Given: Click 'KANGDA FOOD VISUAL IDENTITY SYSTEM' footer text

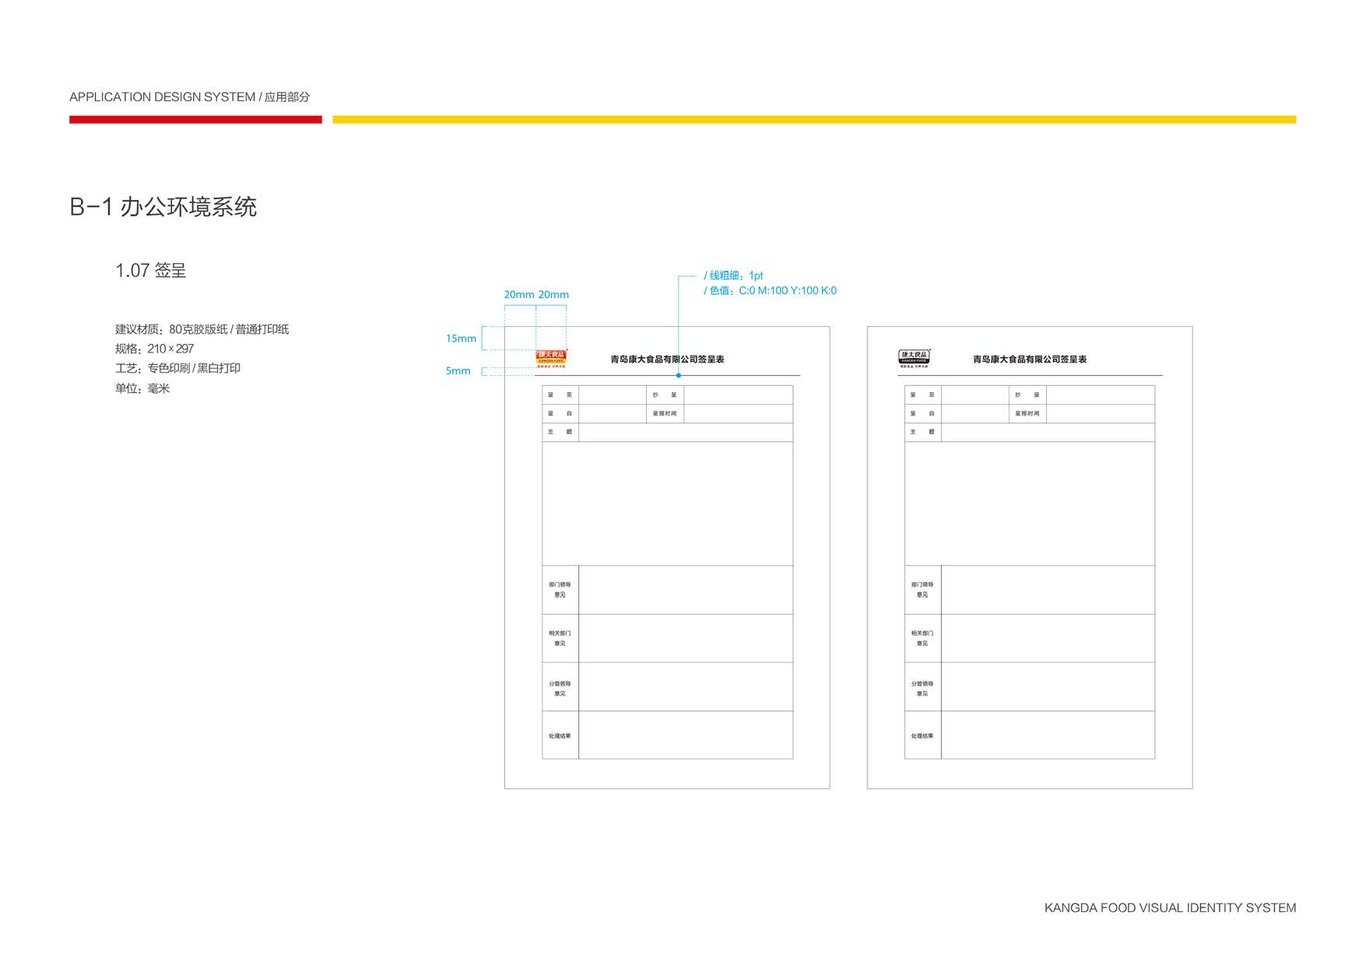Looking at the screenshot, I should (x=1170, y=908).
